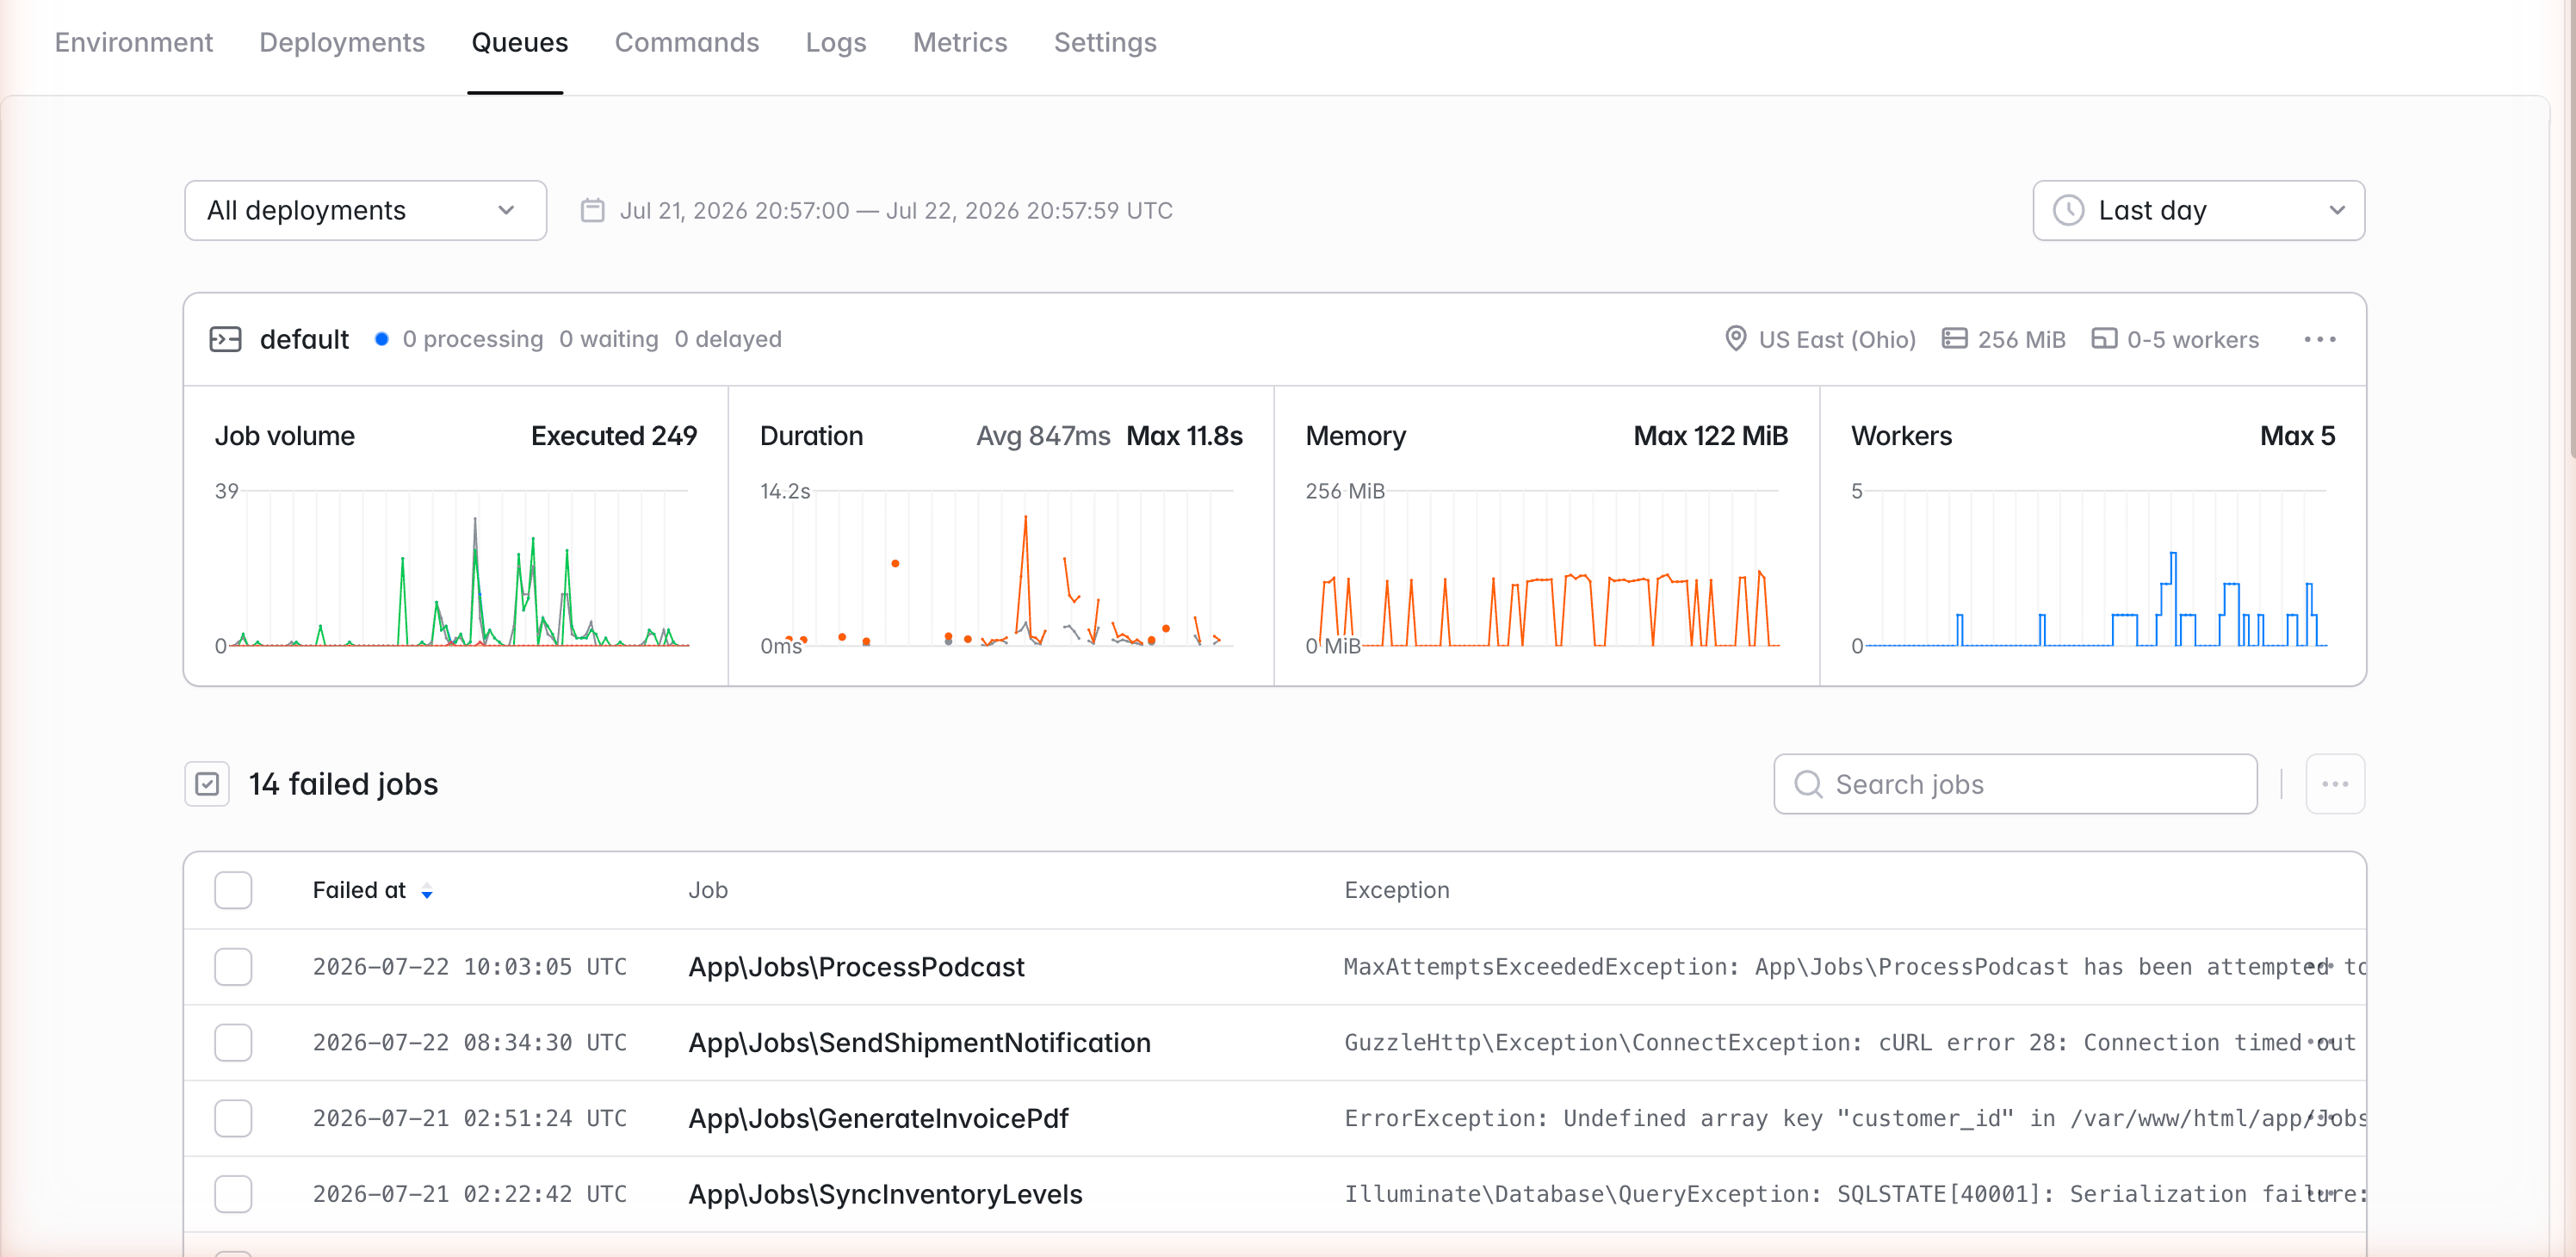The height and width of the screenshot is (1257, 2576).
Task: Check the ProcessPodcast job checkbox
Action: [233, 967]
